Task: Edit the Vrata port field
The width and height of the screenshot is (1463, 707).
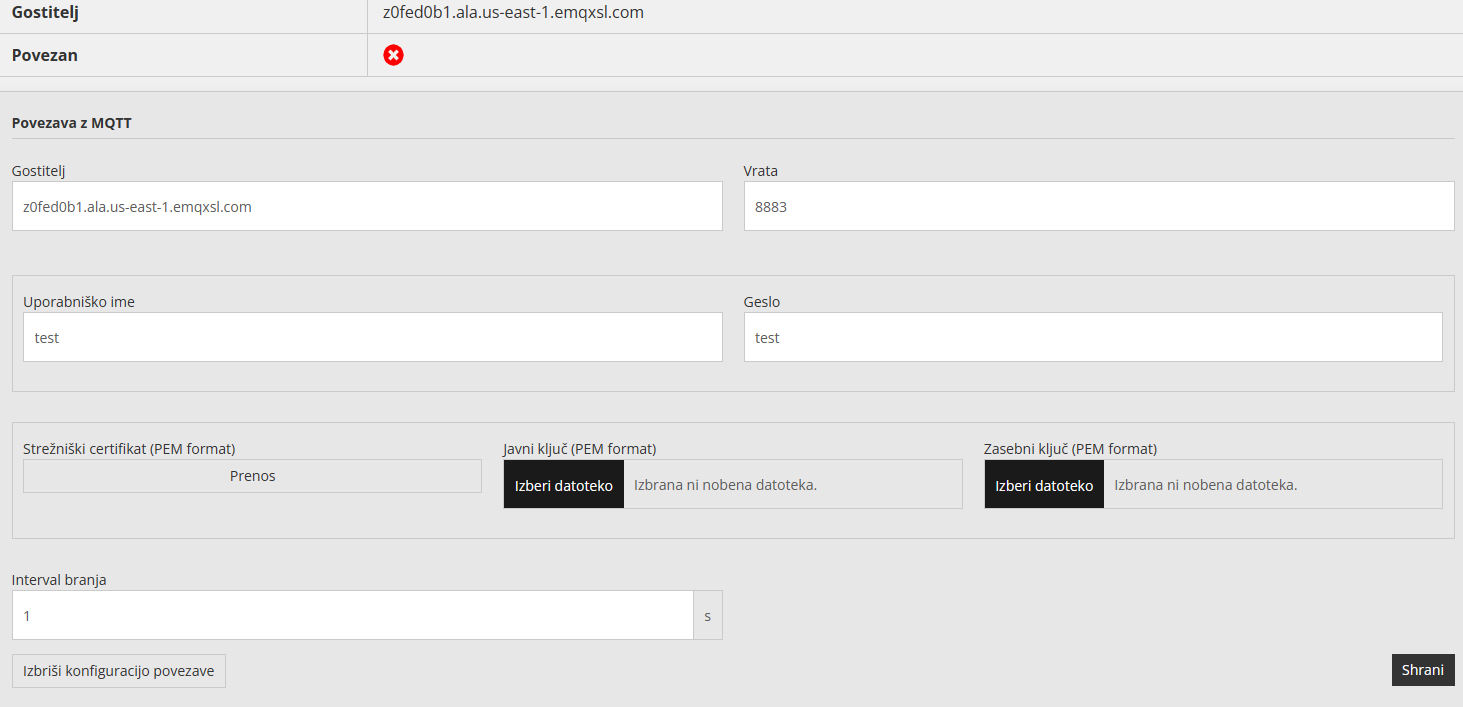Action: [1099, 206]
